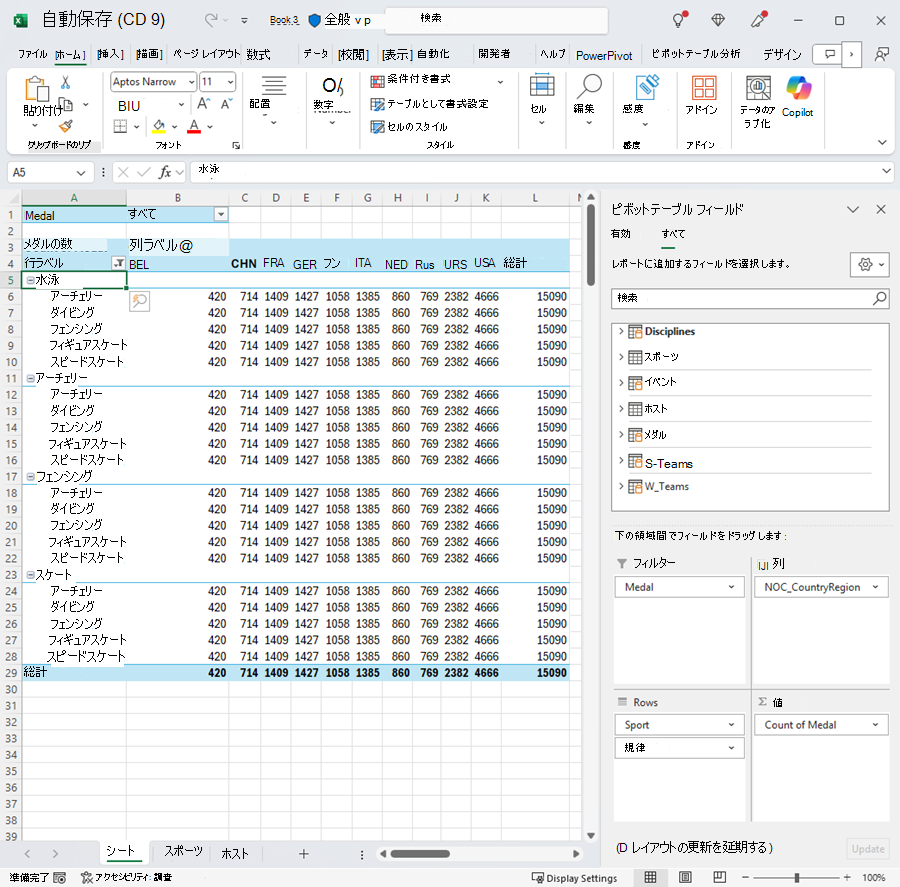Viewport: 900px width, 887px height.
Task: Click the pen drawing icon in title bar
Action: point(759,20)
